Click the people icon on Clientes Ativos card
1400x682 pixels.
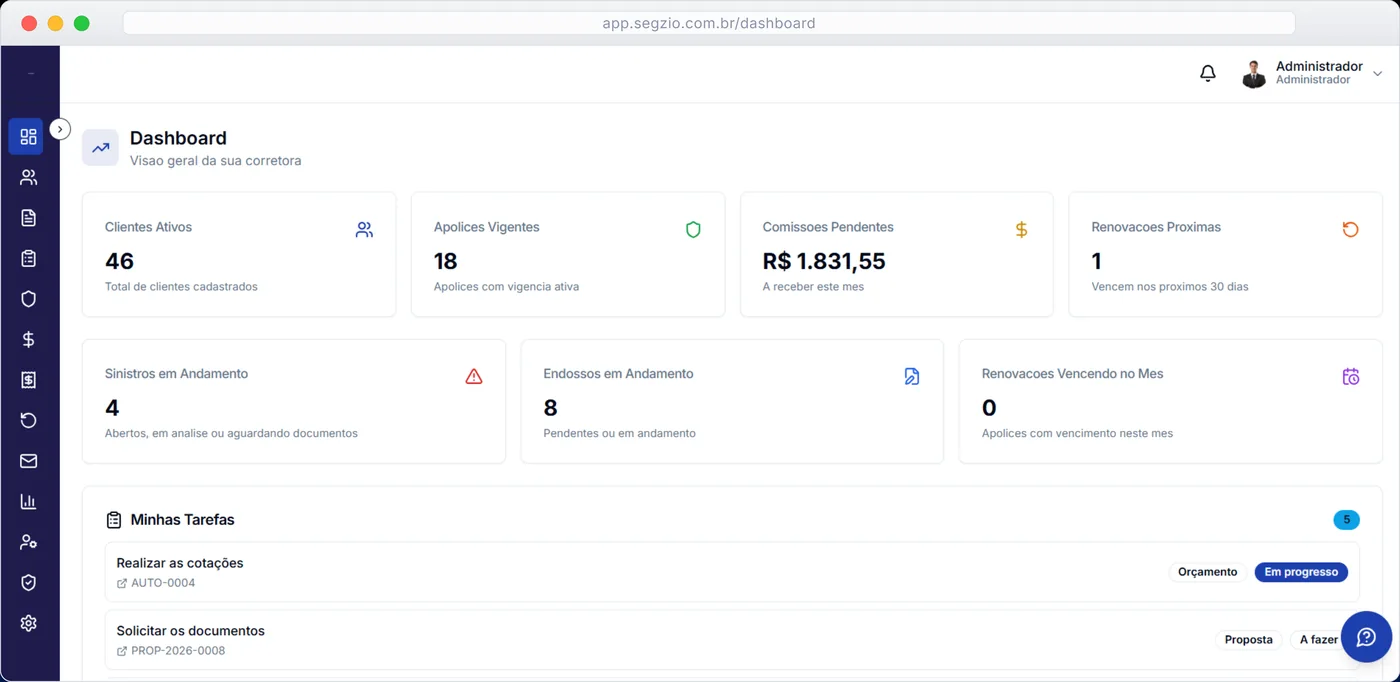coord(364,229)
